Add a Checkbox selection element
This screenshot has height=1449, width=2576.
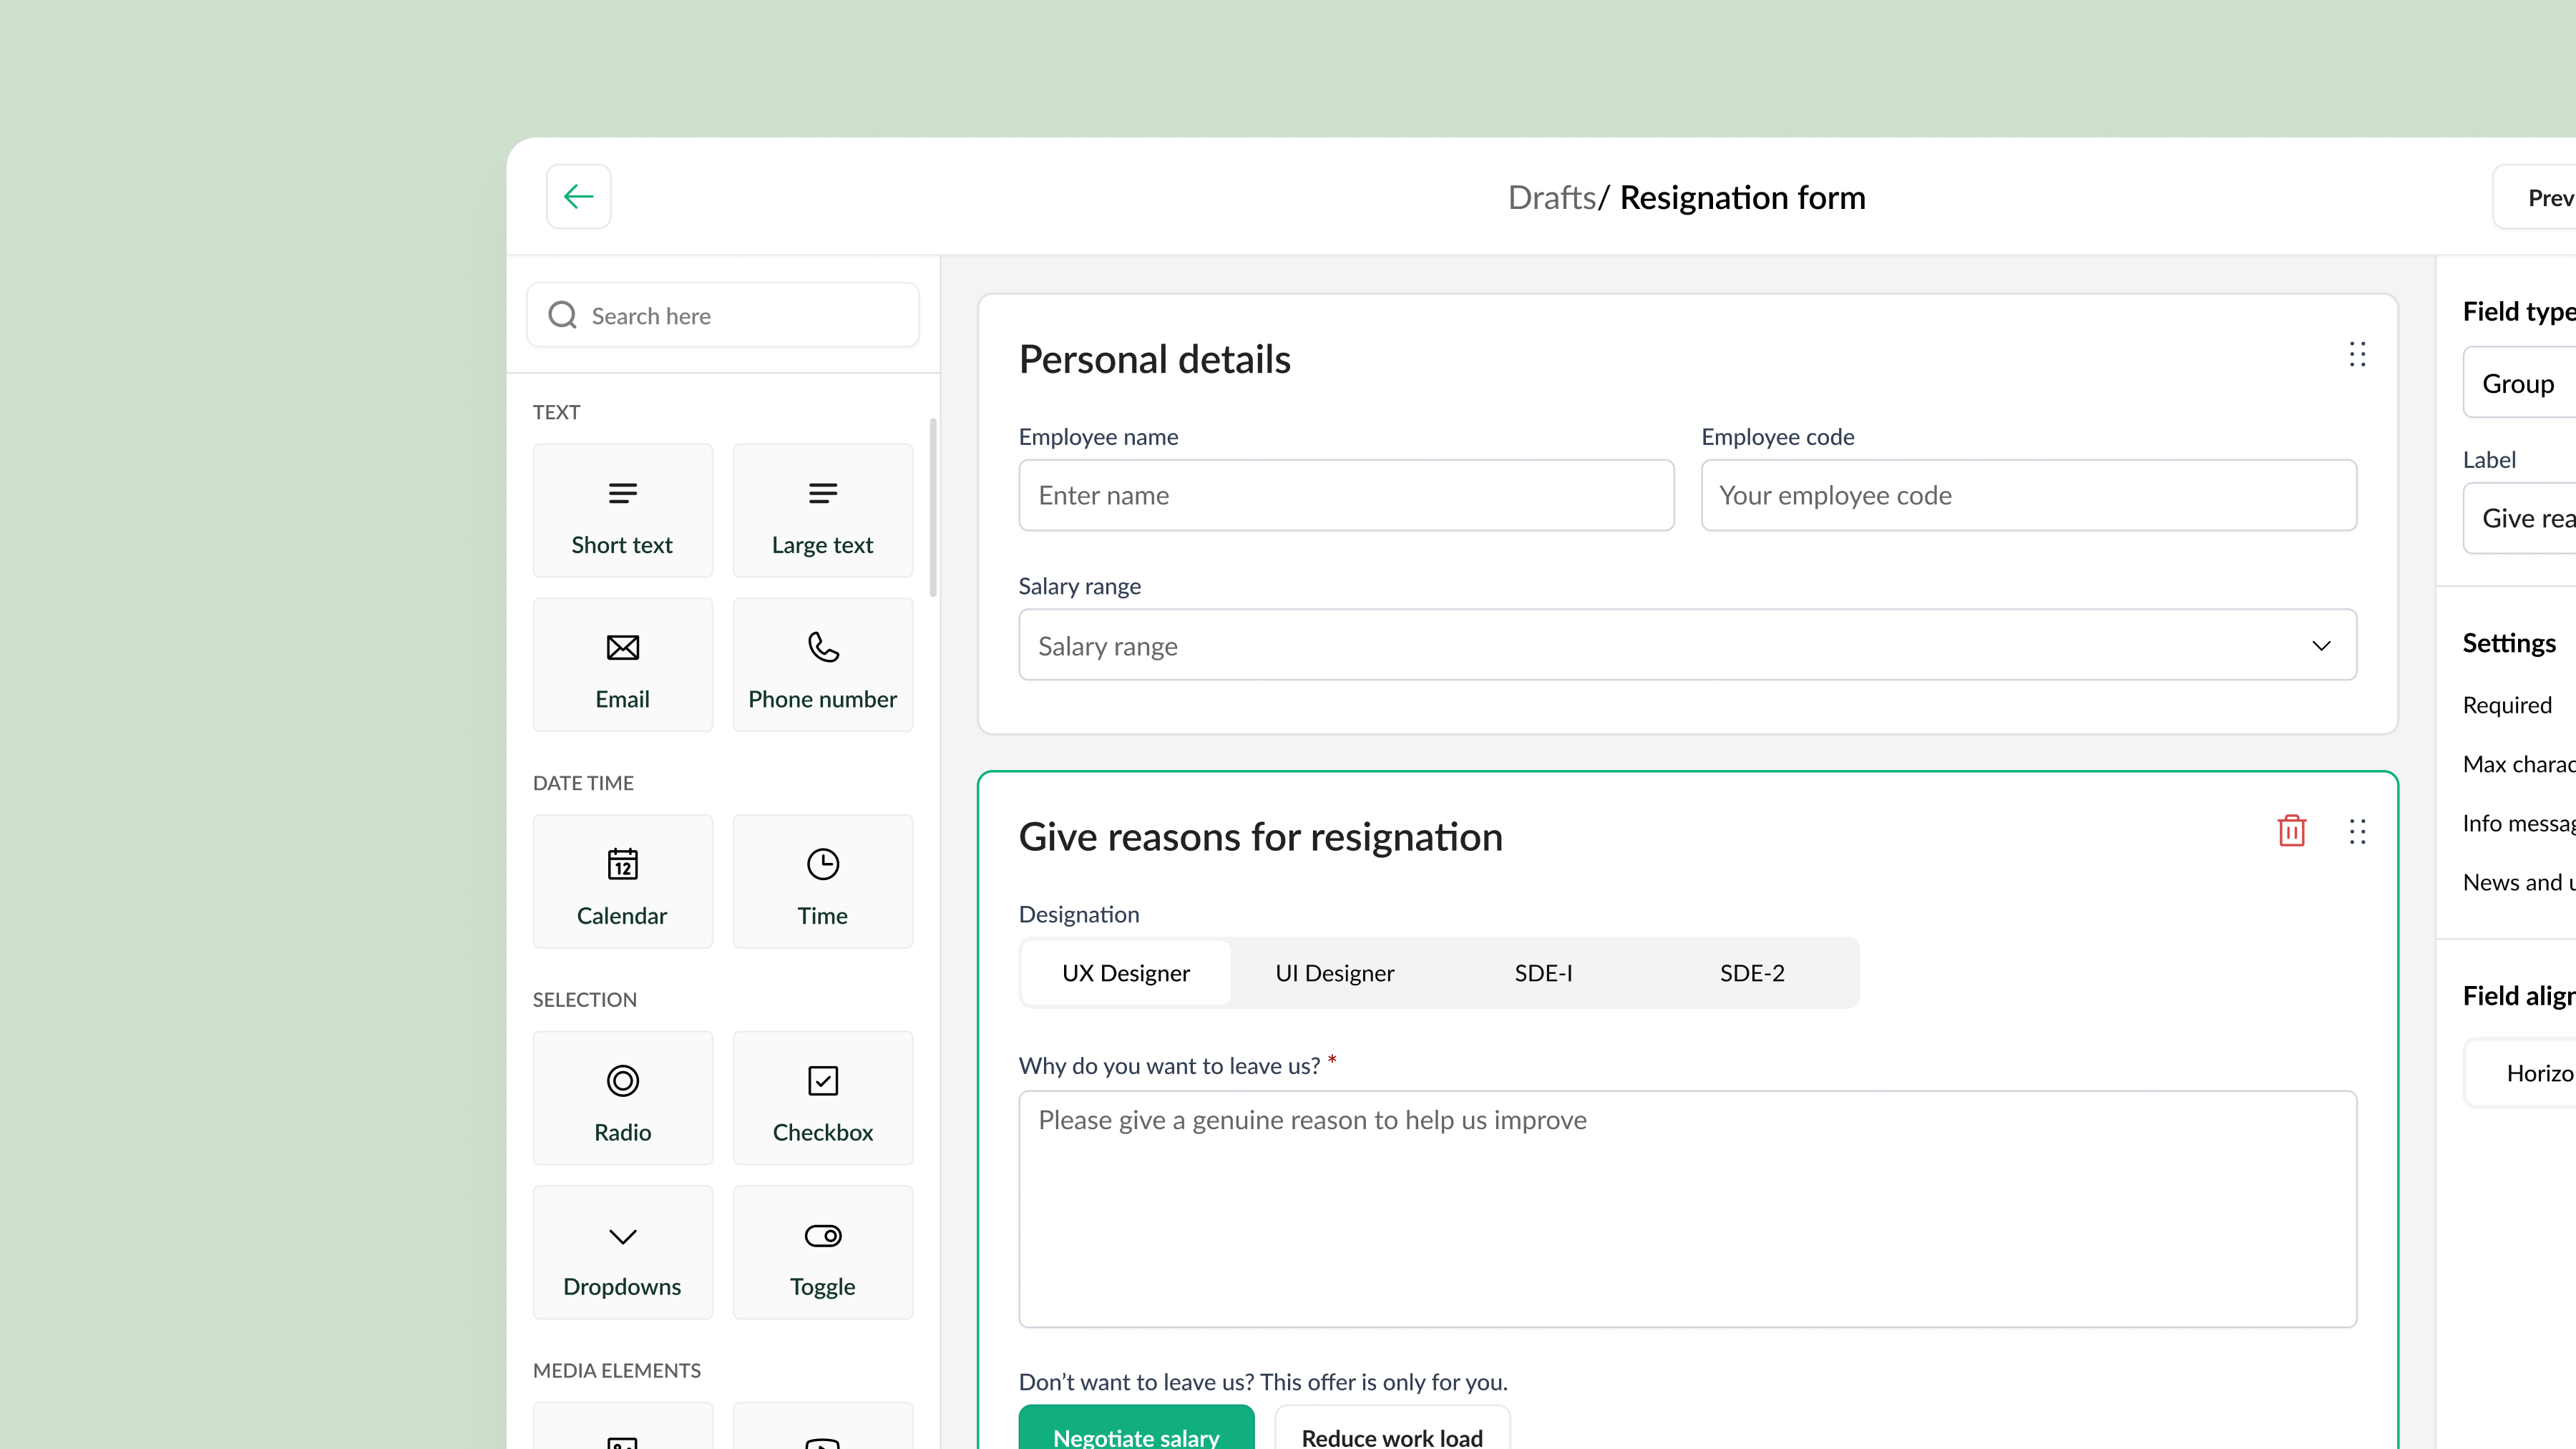point(822,1098)
